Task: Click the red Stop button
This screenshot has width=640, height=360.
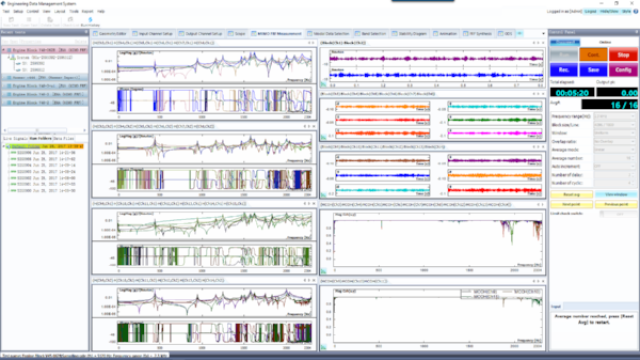Action: pos(623,55)
